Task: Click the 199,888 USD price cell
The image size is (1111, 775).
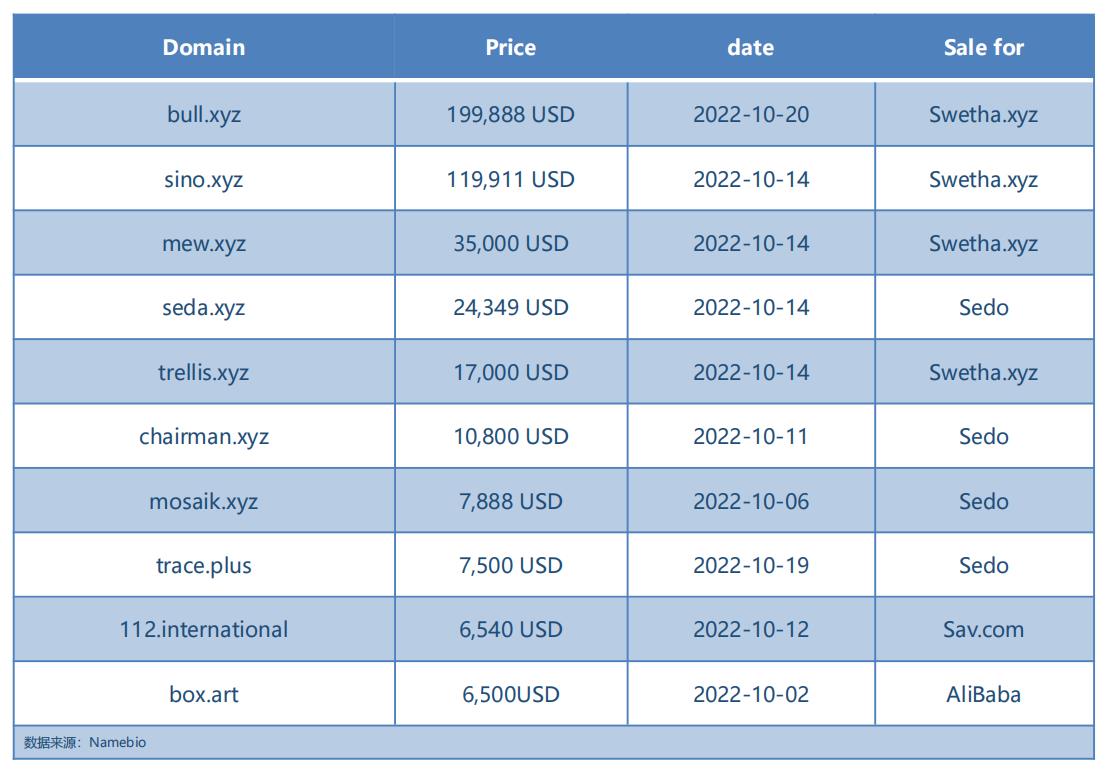Action: [x=511, y=114]
